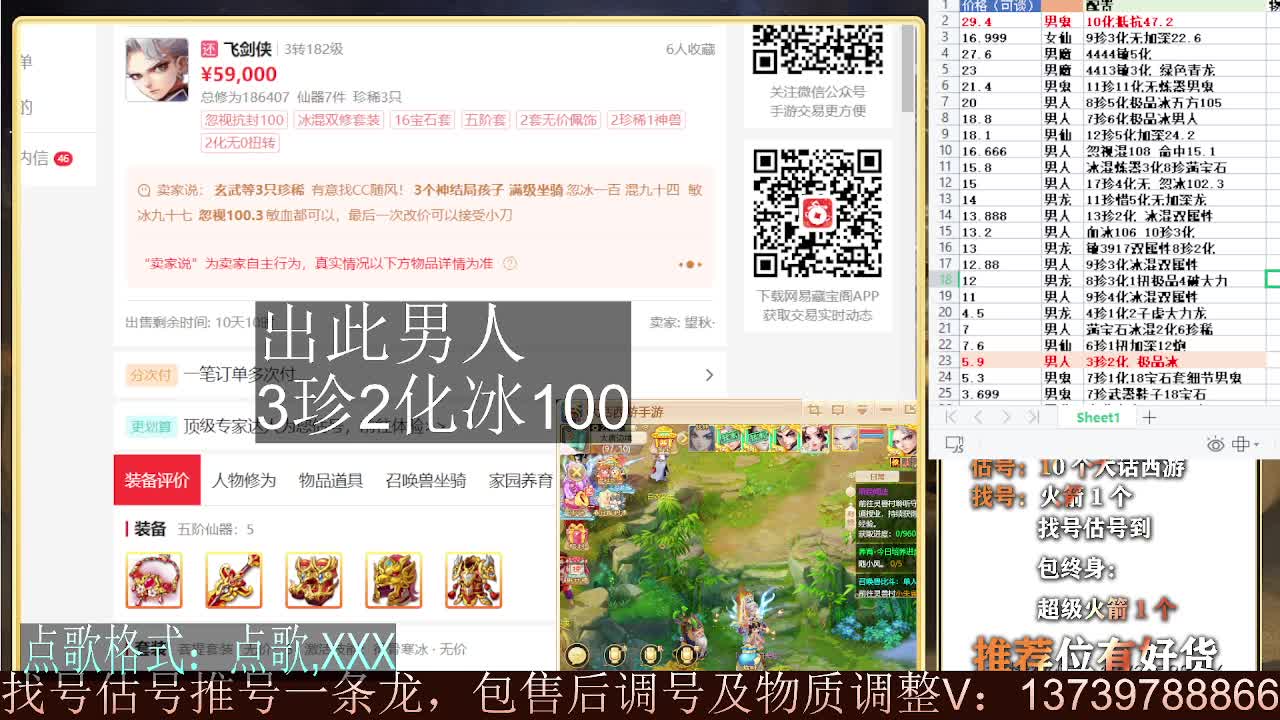Expand the 分次付 payment row arrow

point(708,376)
